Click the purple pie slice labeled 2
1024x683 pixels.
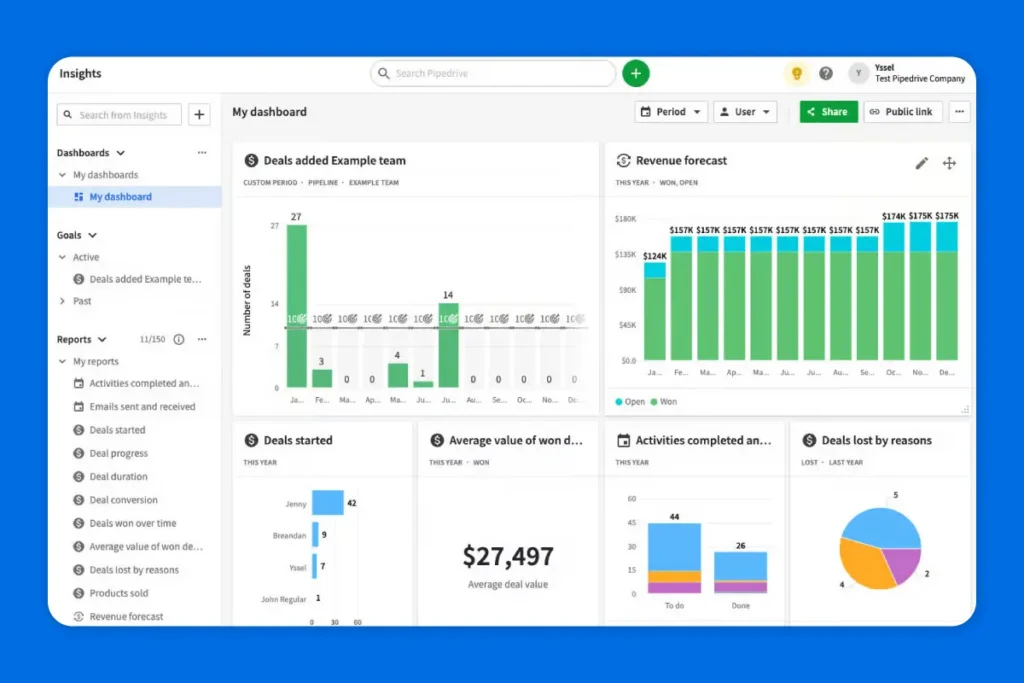(x=904, y=564)
